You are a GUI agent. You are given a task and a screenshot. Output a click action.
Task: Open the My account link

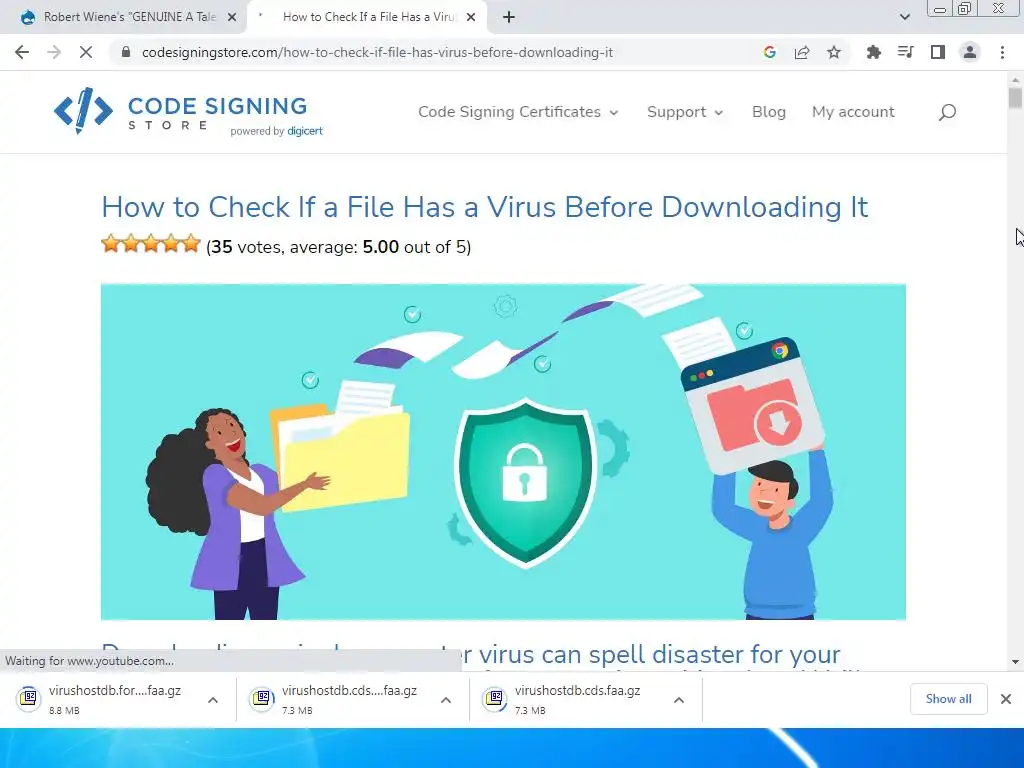(853, 112)
